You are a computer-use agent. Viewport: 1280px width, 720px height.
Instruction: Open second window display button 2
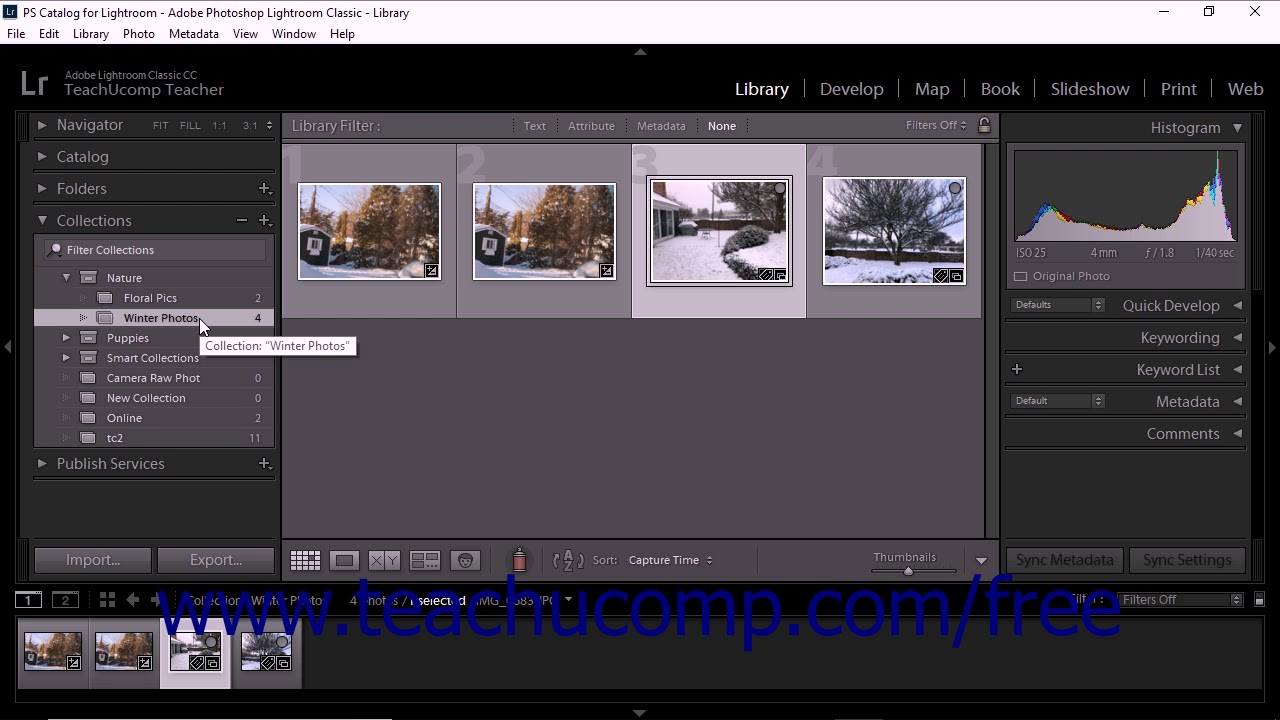65,600
